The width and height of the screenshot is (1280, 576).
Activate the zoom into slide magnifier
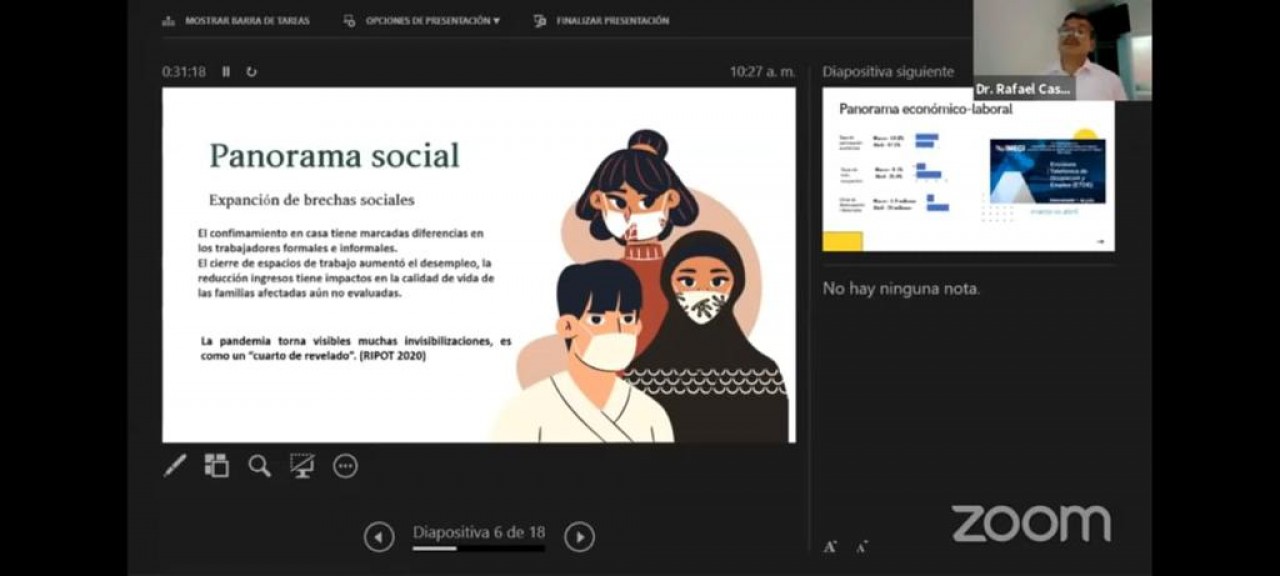click(260, 466)
